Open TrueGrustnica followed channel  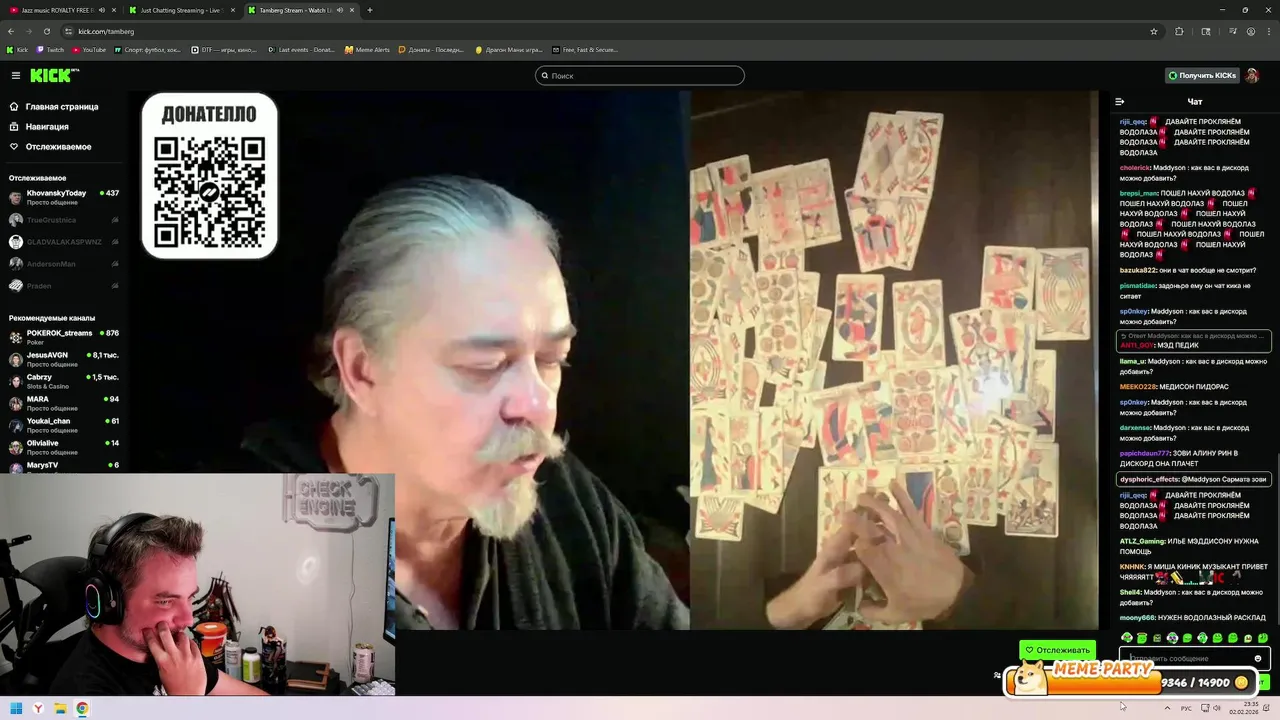(x=64, y=219)
